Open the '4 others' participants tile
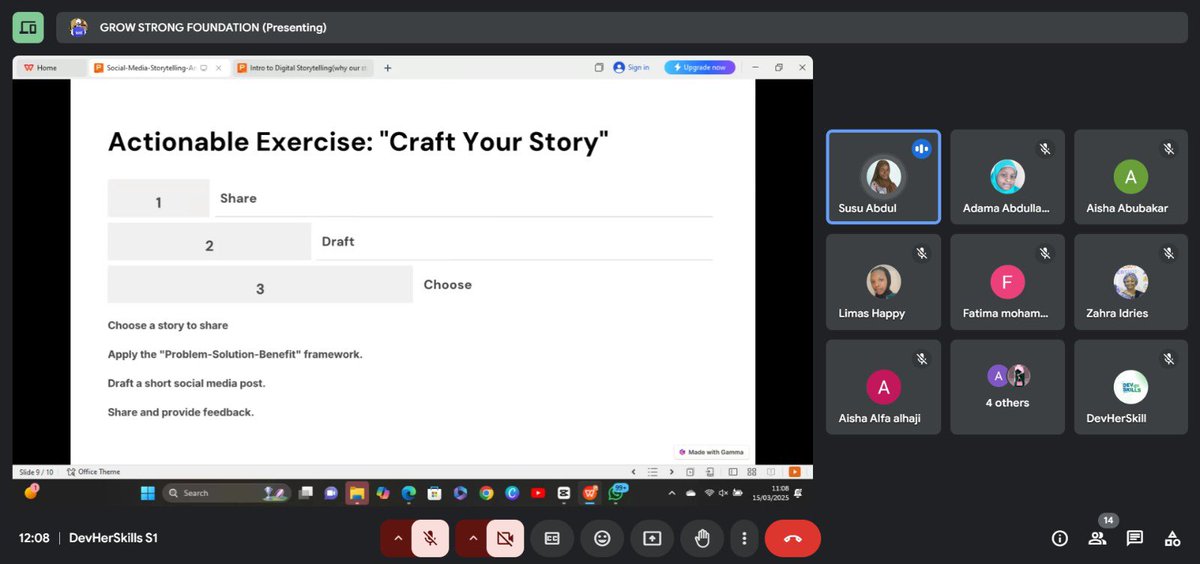The image size is (1200, 564). click(x=1007, y=387)
